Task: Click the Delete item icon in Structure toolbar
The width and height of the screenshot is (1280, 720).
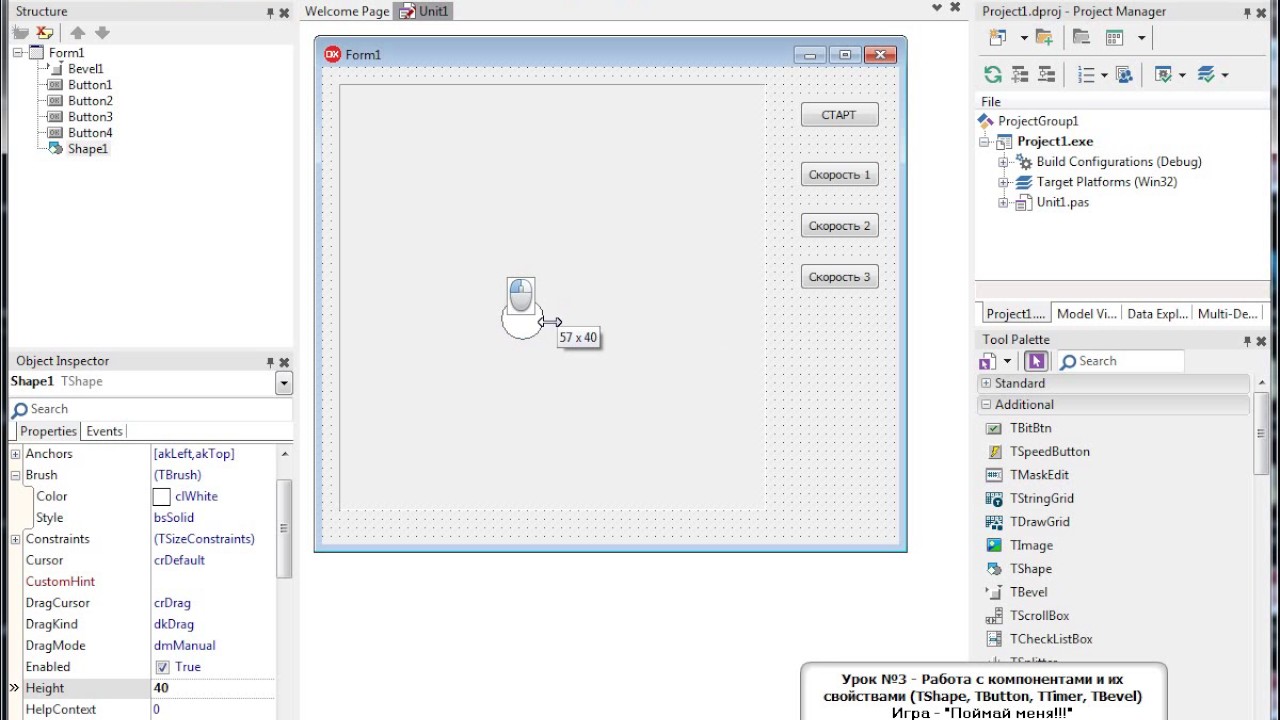Action: click(x=45, y=33)
